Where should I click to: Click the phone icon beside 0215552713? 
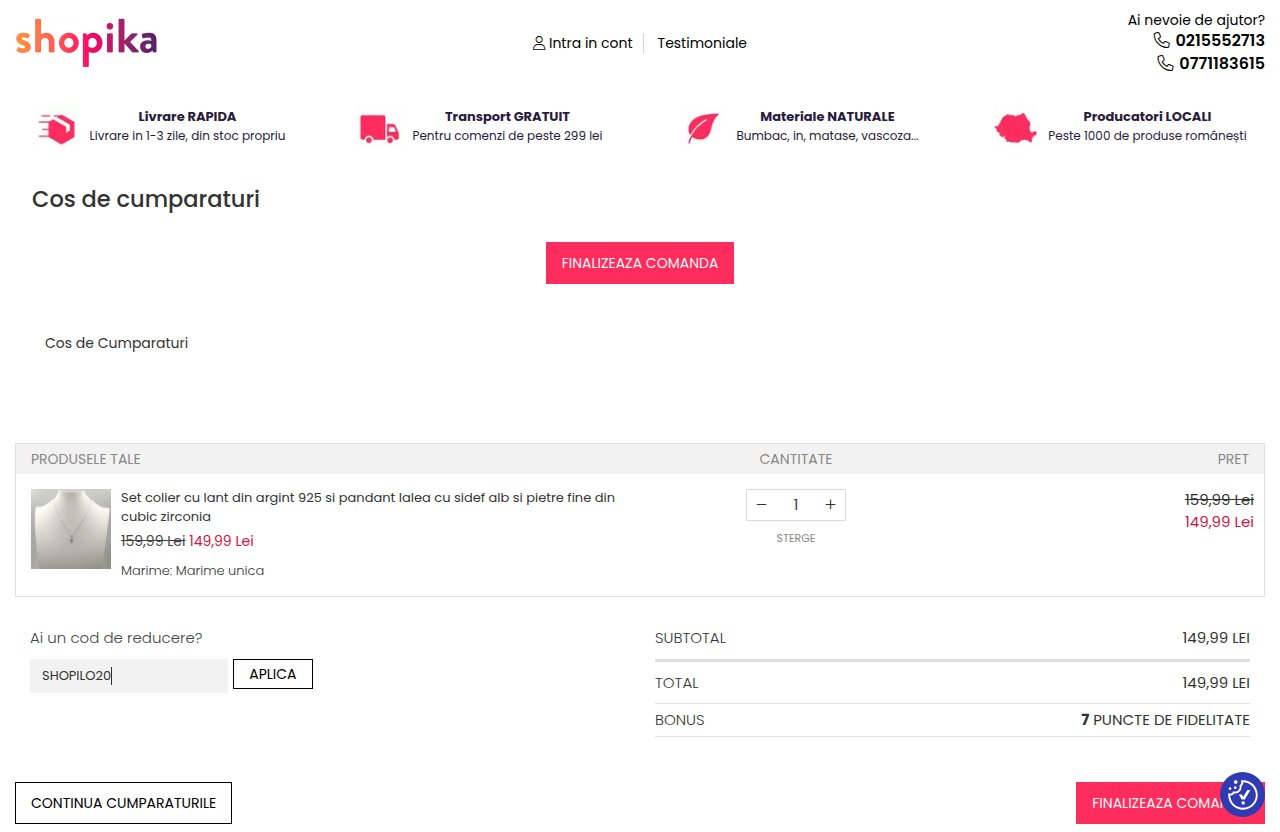tap(1162, 41)
